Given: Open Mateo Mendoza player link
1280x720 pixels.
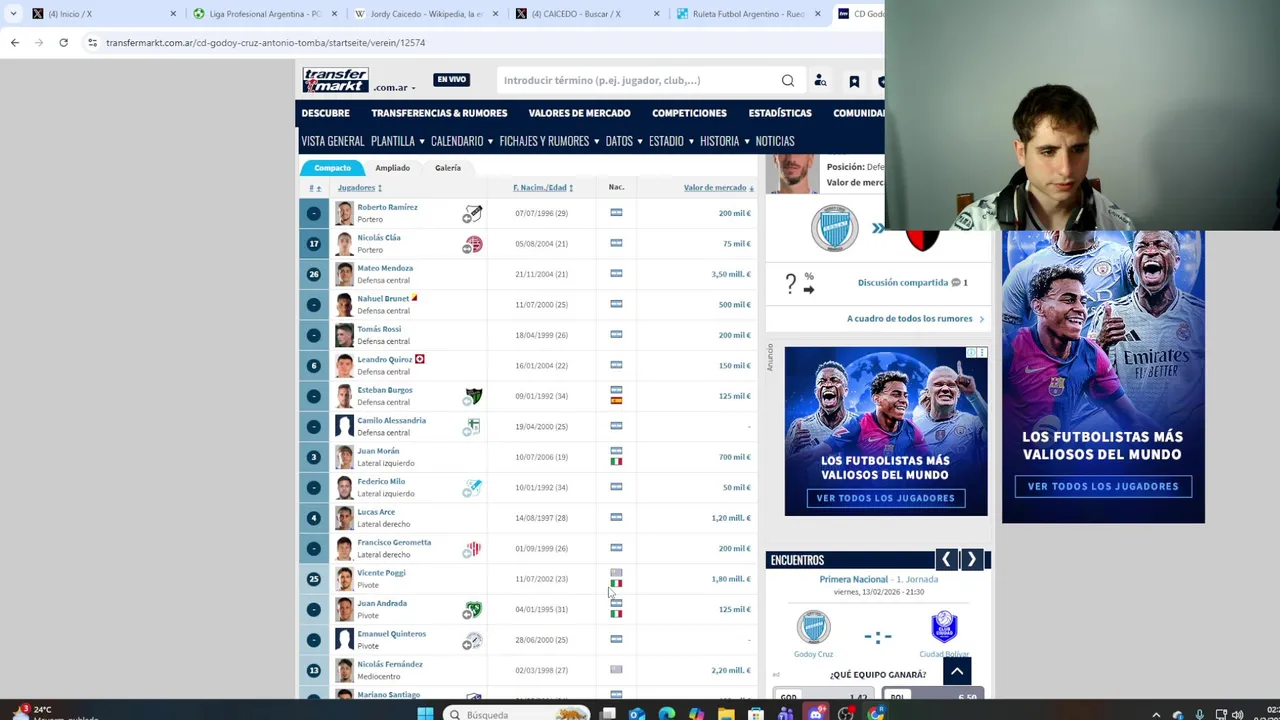Looking at the screenshot, I should [385, 268].
